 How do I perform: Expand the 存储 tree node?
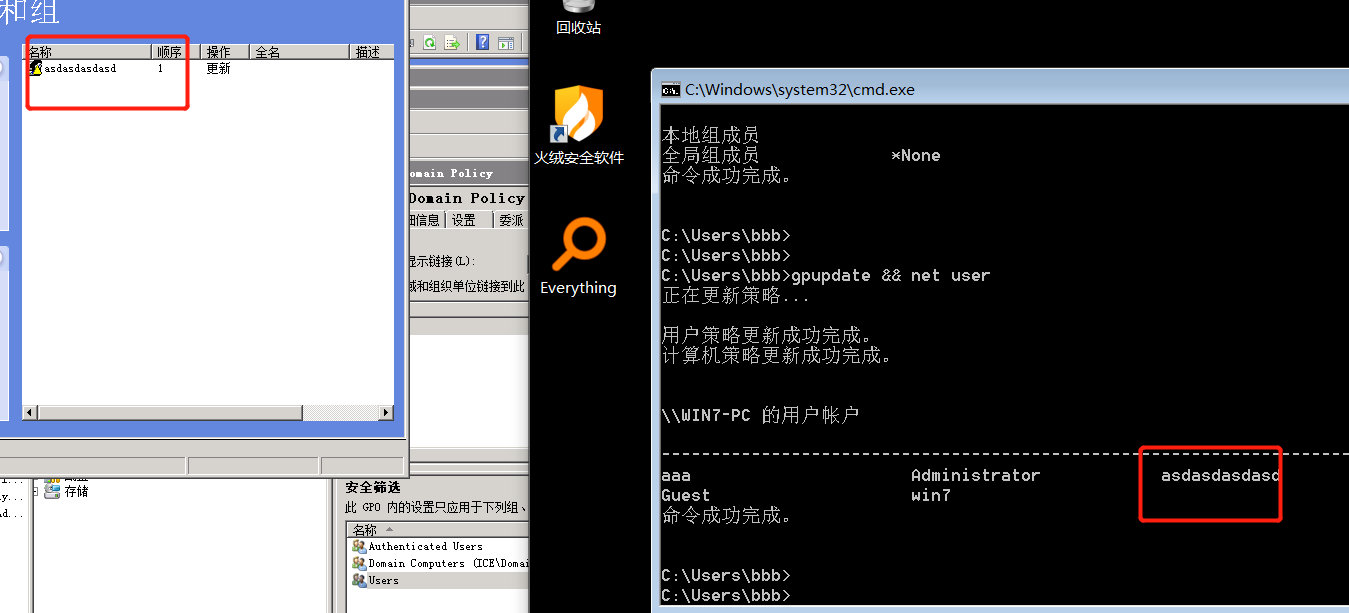tap(36, 491)
